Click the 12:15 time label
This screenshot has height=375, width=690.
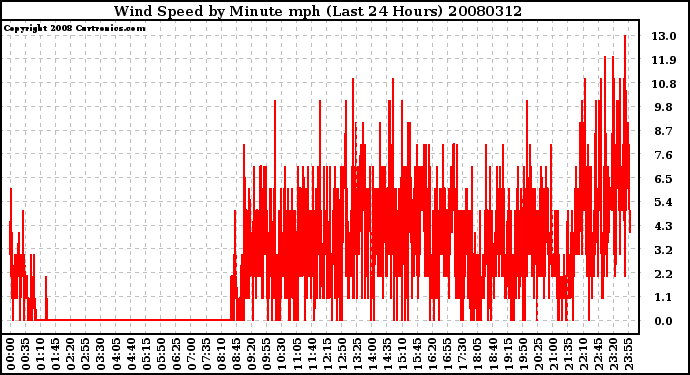(x=326, y=354)
